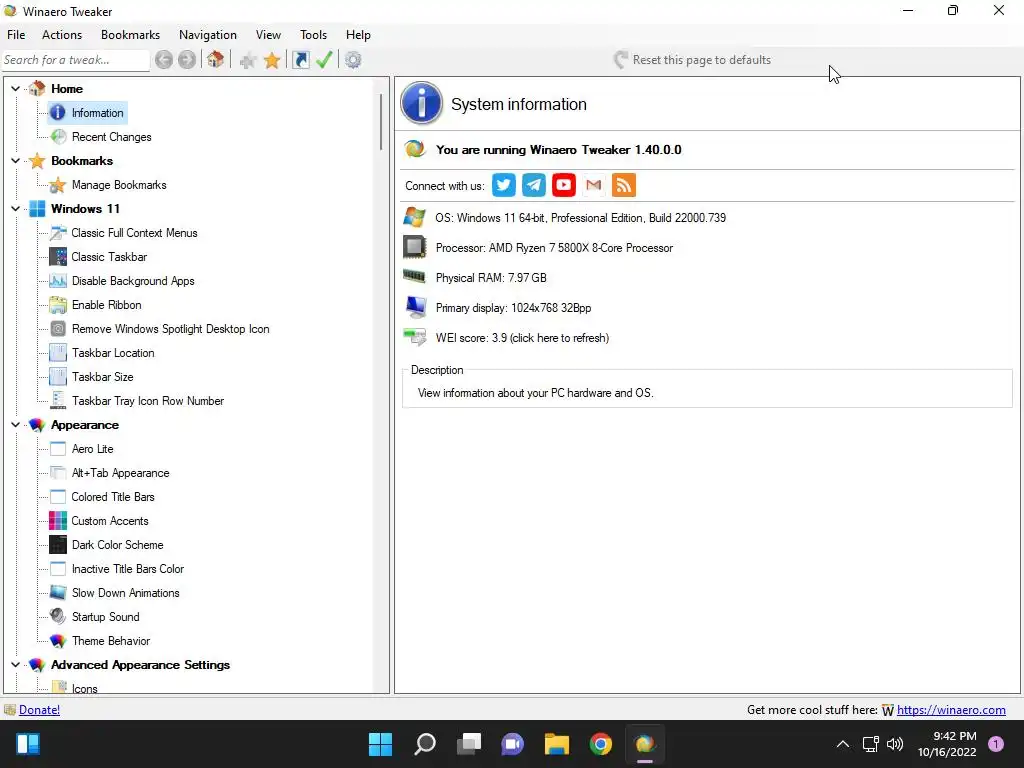The image size is (1024, 768).
Task: Select Alt+Tab Appearance tweak
Action: tap(121, 473)
